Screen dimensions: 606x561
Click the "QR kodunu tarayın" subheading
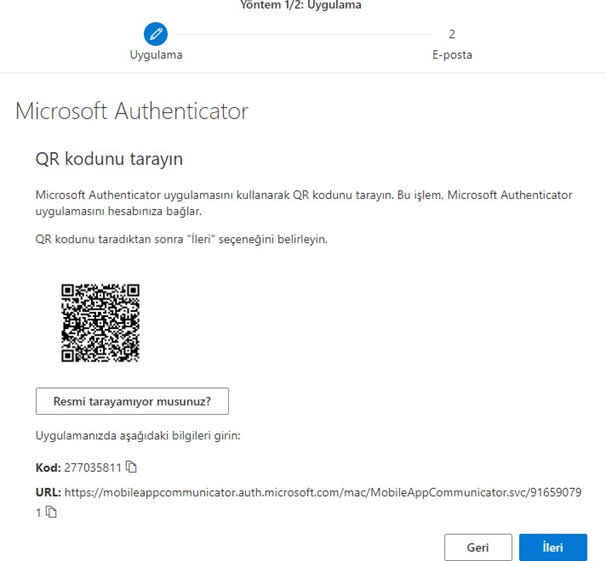tap(109, 159)
